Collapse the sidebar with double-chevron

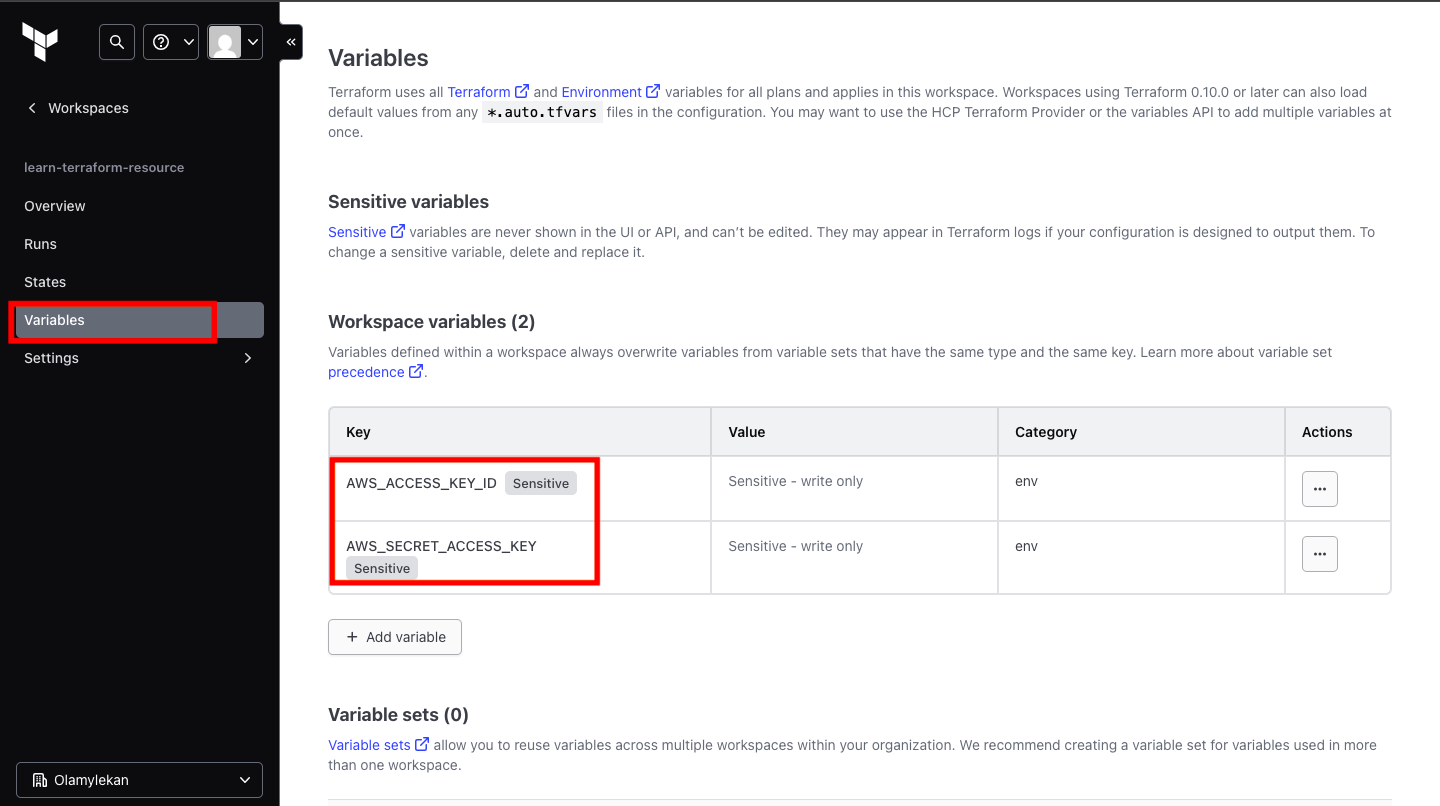tap(291, 42)
